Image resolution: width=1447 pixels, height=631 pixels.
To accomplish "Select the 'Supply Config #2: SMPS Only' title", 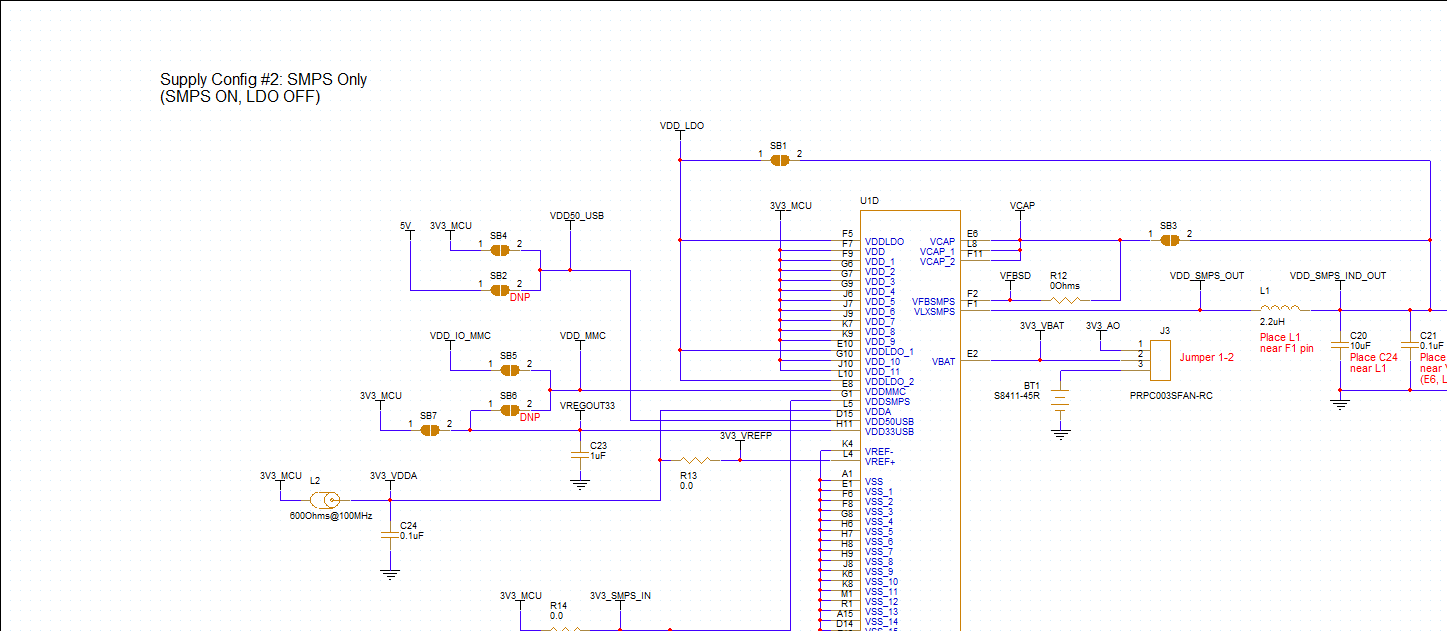I will point(263,80).
